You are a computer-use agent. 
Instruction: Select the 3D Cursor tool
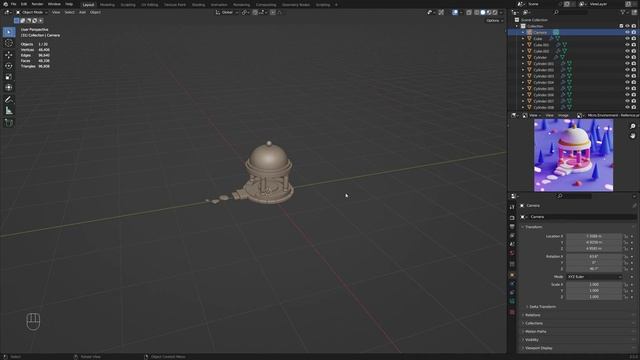pos(9,43)
